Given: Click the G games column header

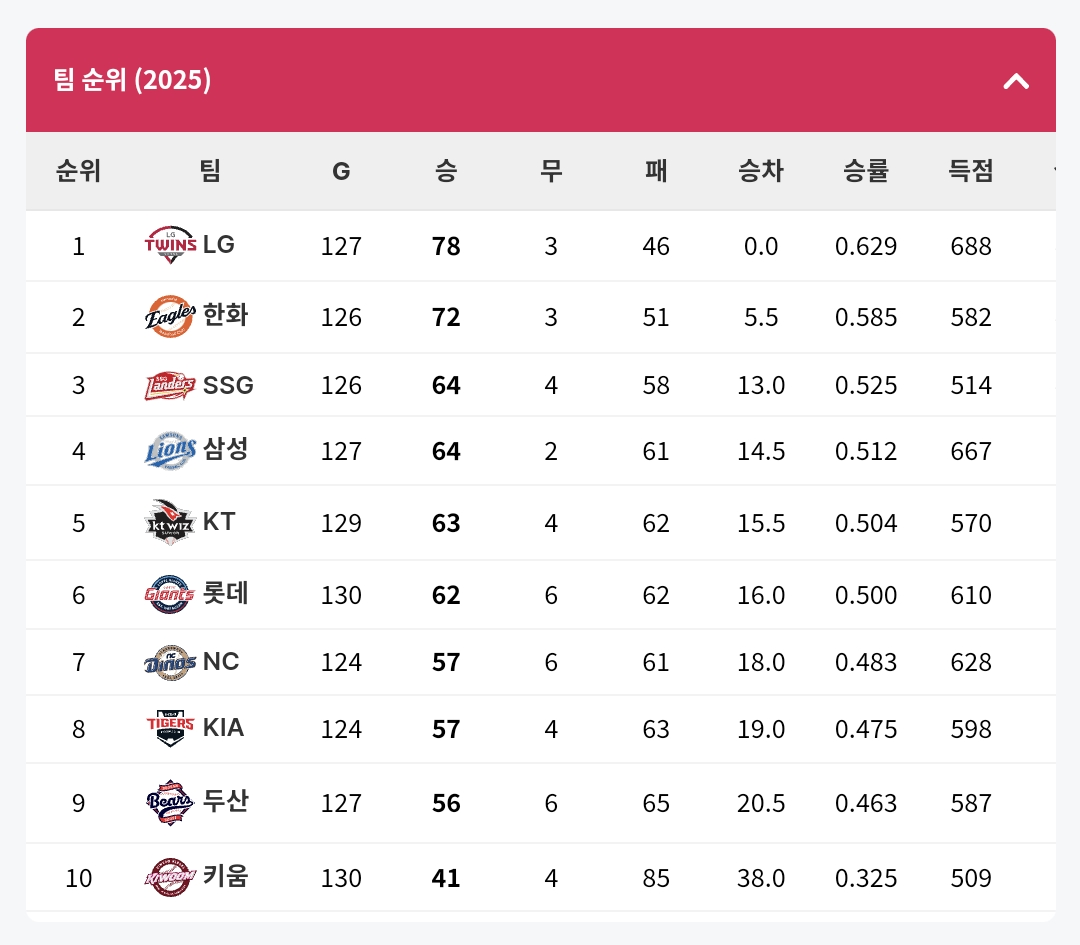Looking at the screenshot, I should point(341,171).
